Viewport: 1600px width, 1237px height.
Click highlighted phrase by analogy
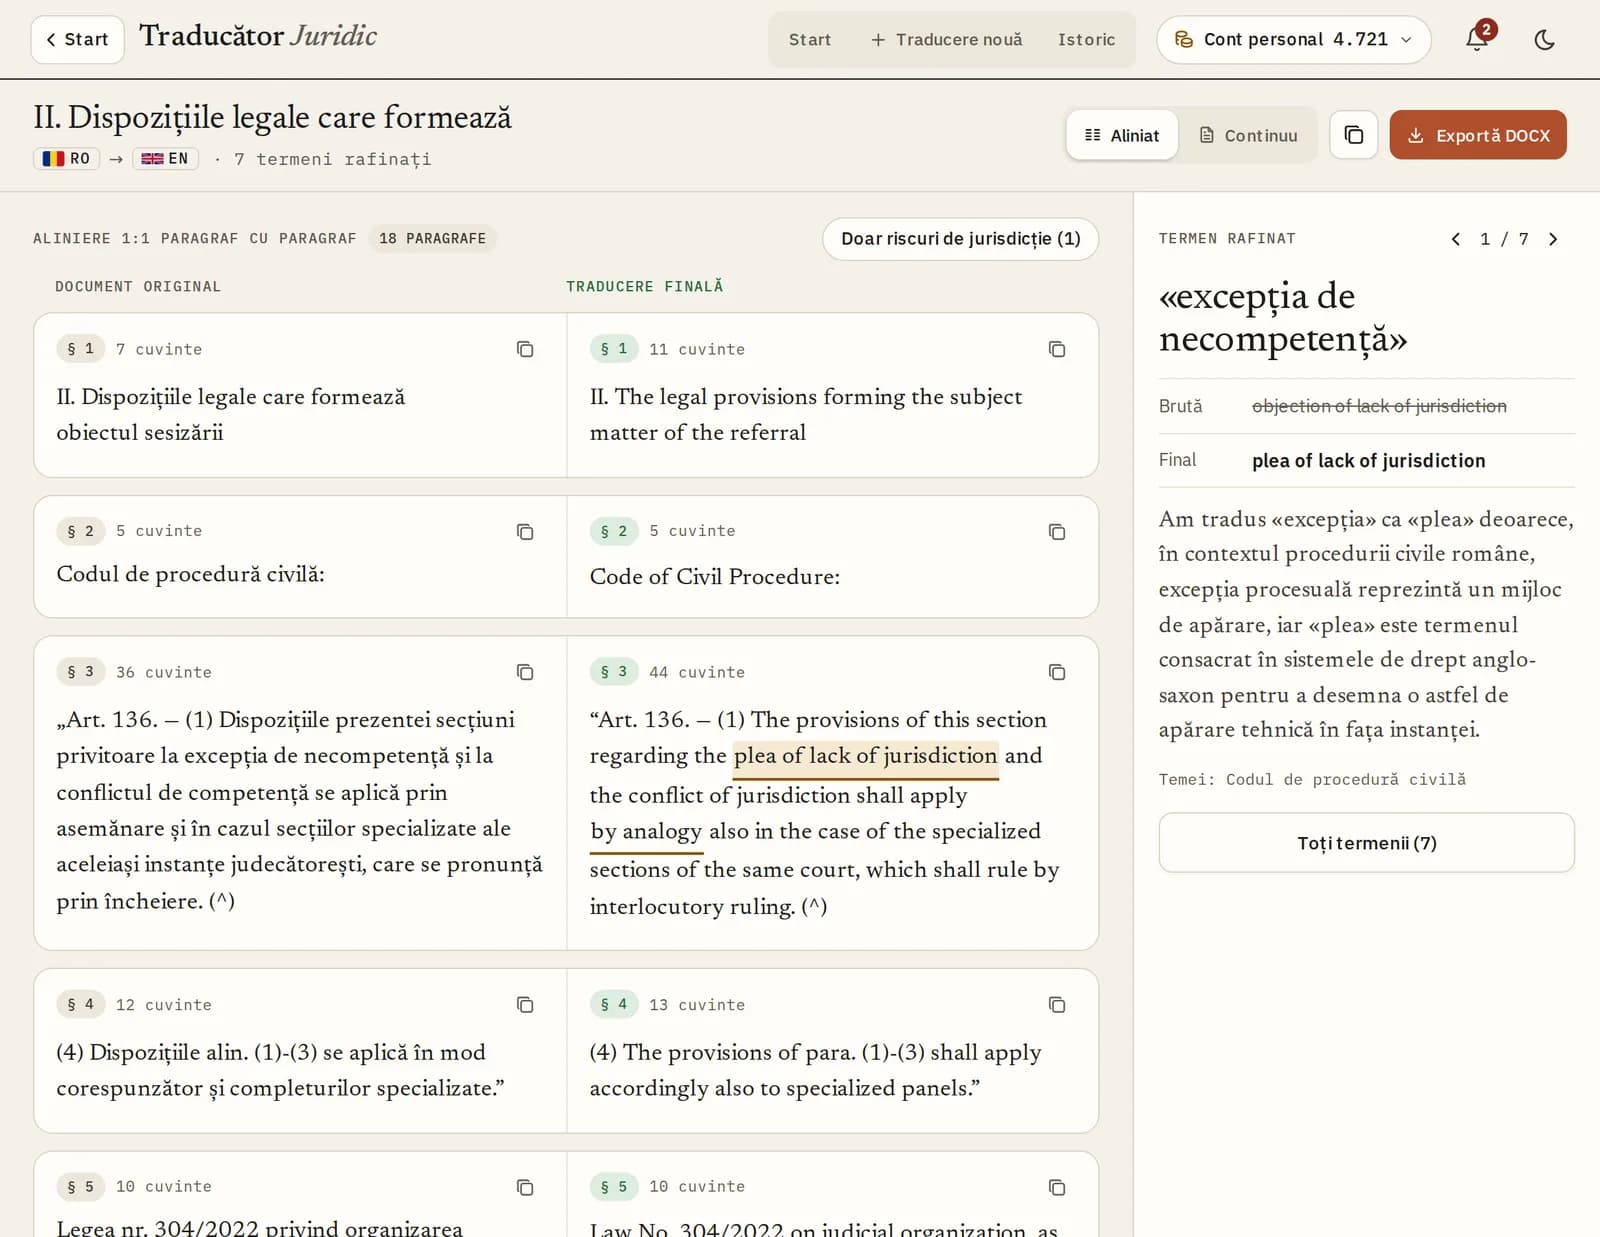(x=646, y=832)
